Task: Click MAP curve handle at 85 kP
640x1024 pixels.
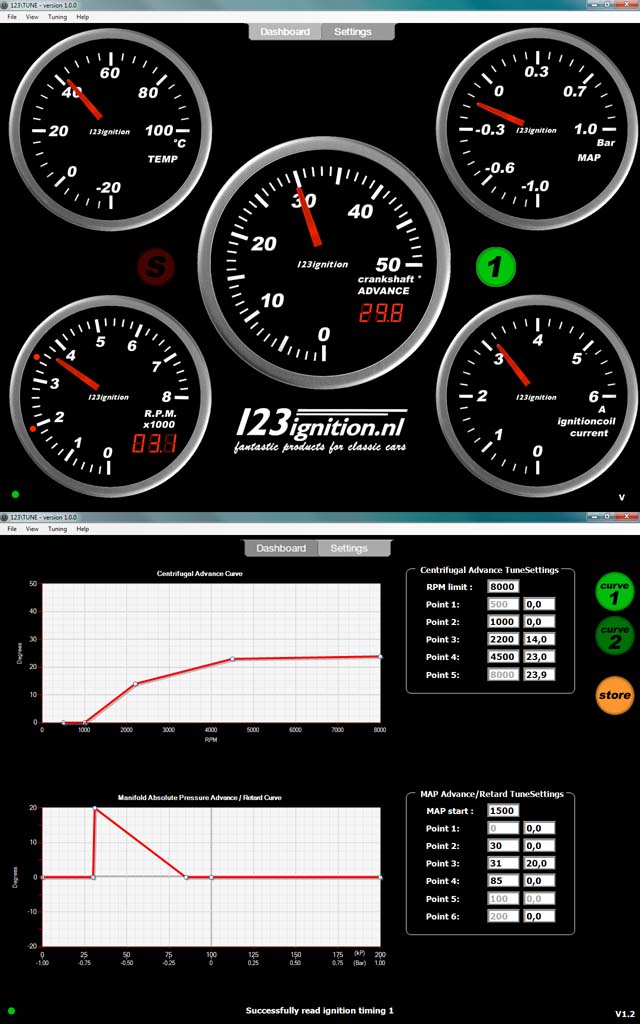Action: click(x=186, y=877)
